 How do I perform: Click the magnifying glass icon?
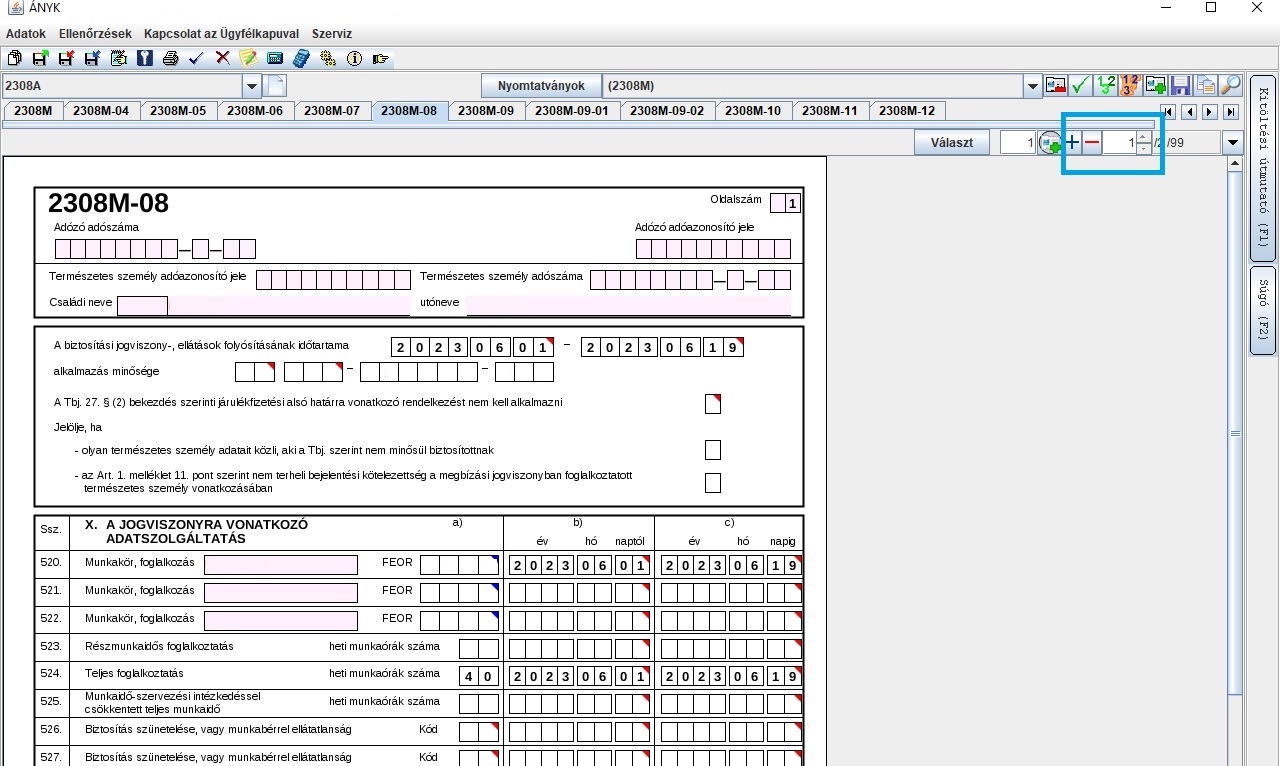point(1231,86)
